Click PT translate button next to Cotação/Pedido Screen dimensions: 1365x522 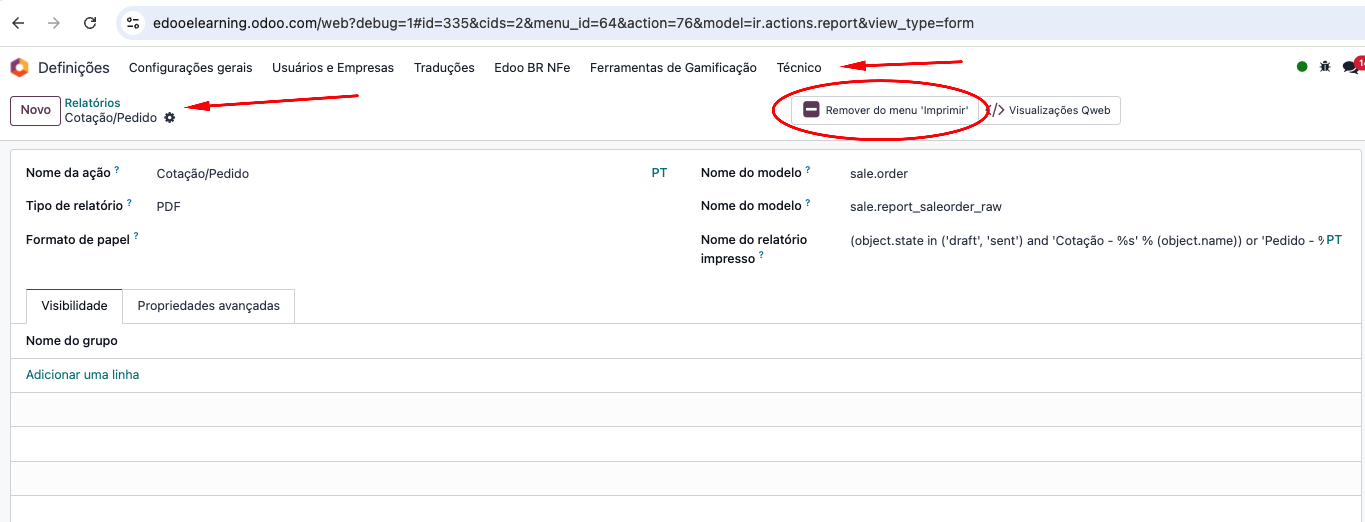pyautogui.click(x=659, y=173)
